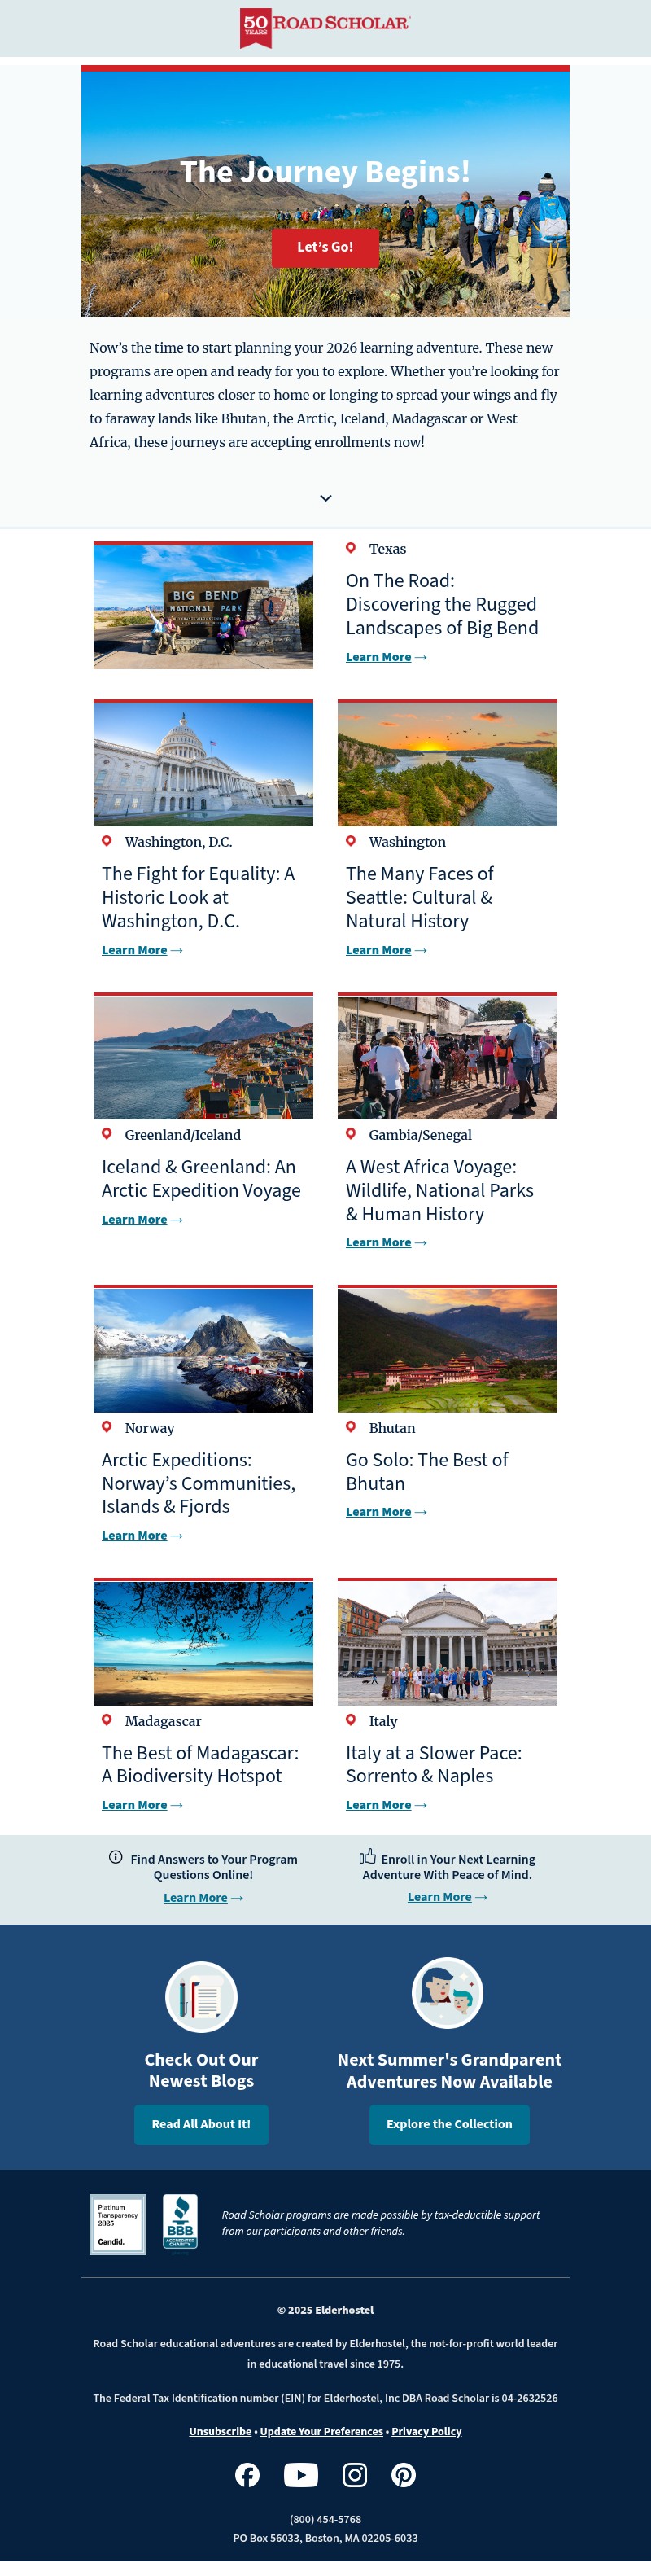
Task: Open the Pinterest icon in footer
Action: (x=404, y=2475)
